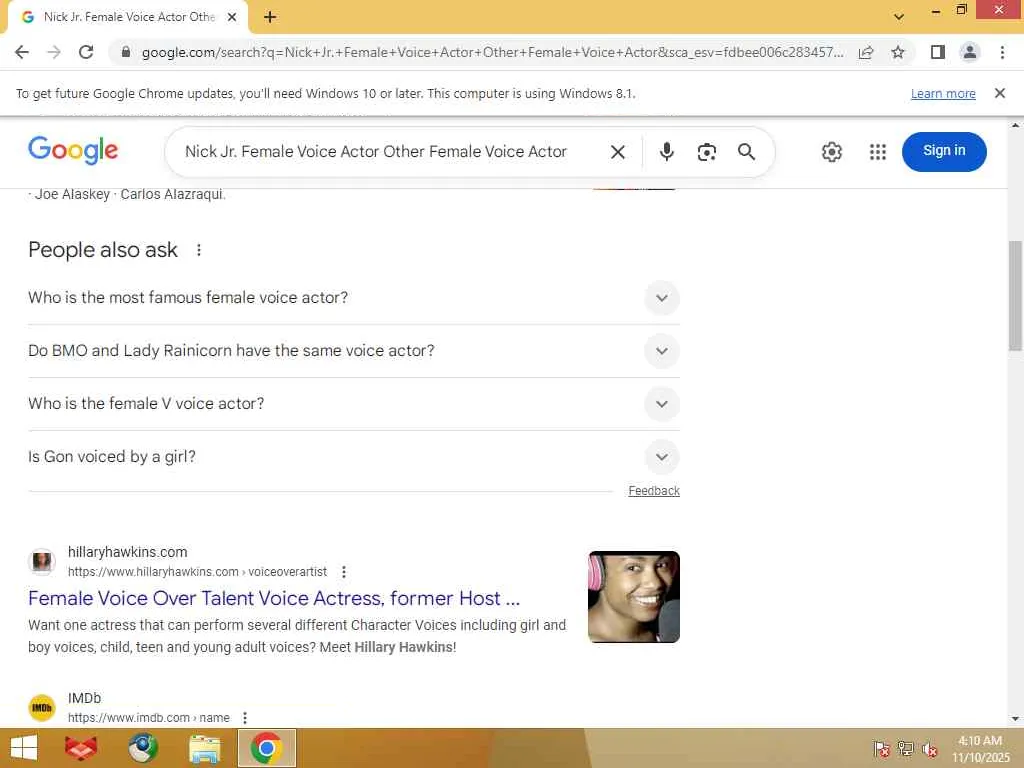
Task: Share this page from the address bar
Action: 866,52
